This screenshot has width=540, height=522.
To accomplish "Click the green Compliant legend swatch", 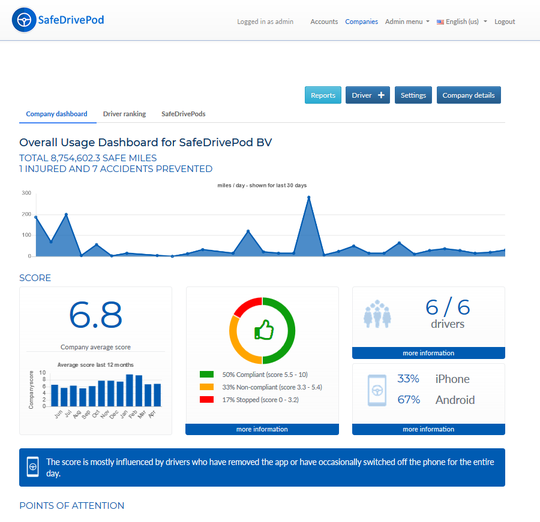I will tap(207, 374).
